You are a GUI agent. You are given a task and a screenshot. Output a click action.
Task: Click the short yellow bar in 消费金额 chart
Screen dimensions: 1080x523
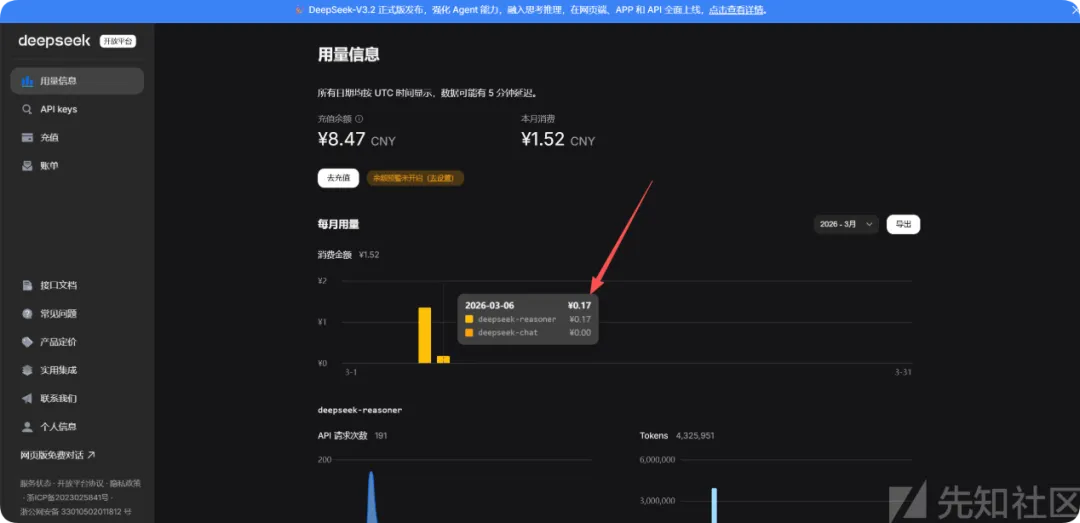coord(444,360)
